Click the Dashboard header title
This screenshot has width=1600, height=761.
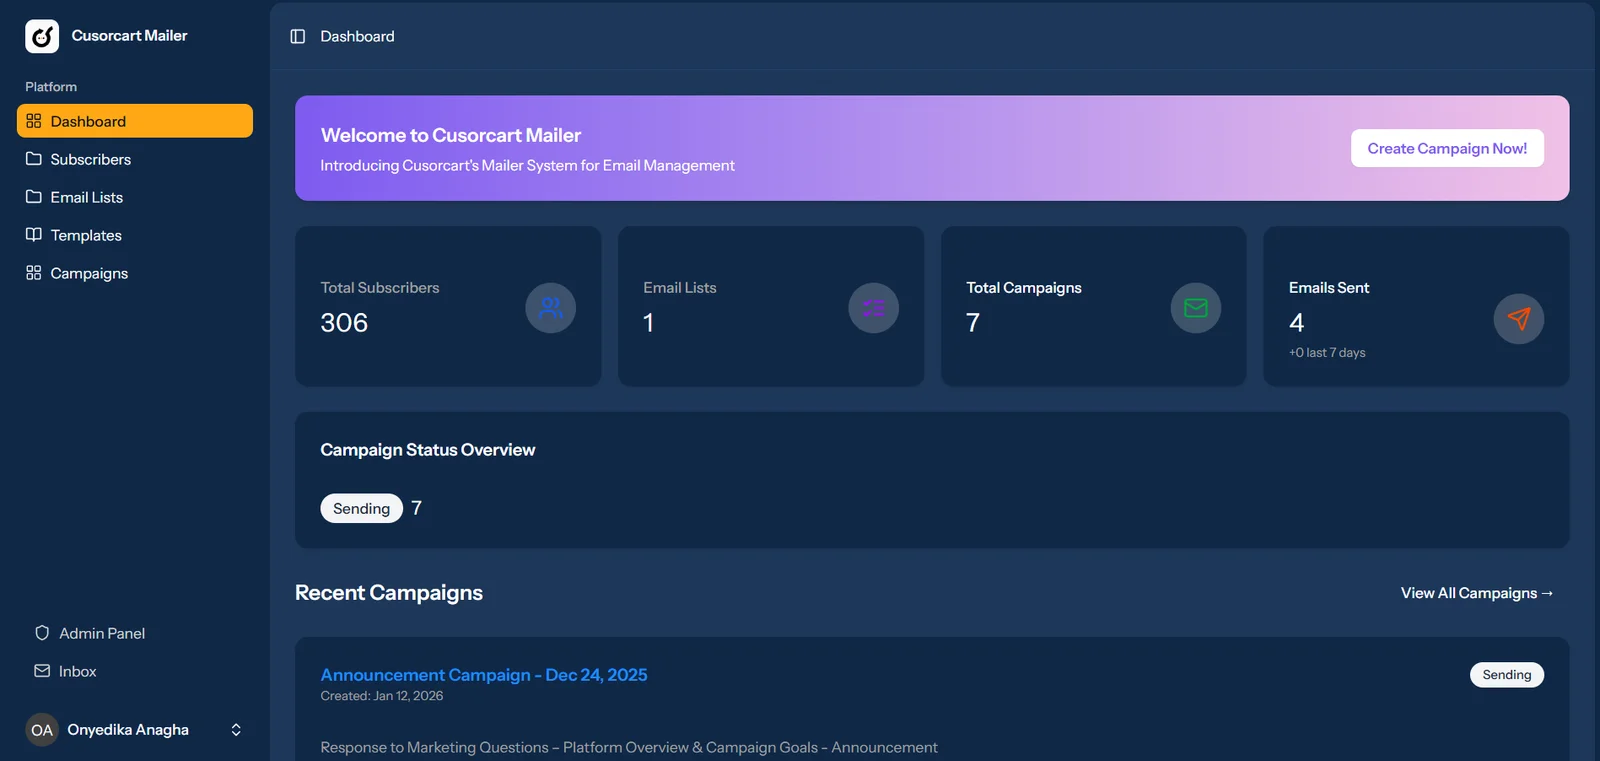357,36
